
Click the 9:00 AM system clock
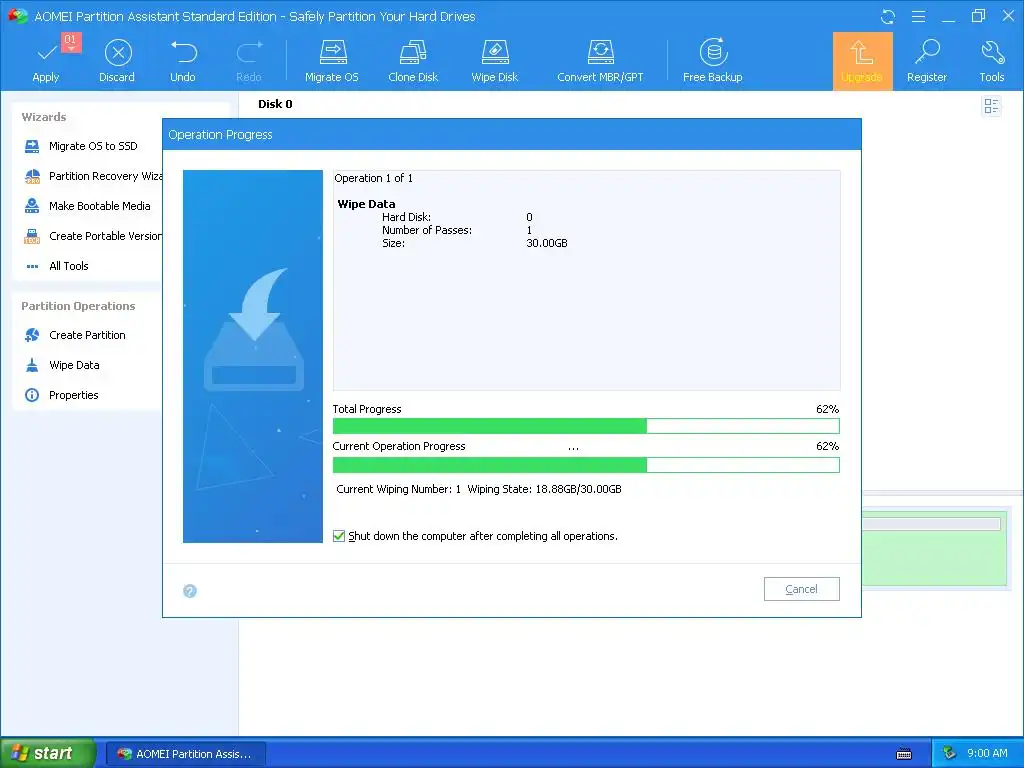point(987,753)
